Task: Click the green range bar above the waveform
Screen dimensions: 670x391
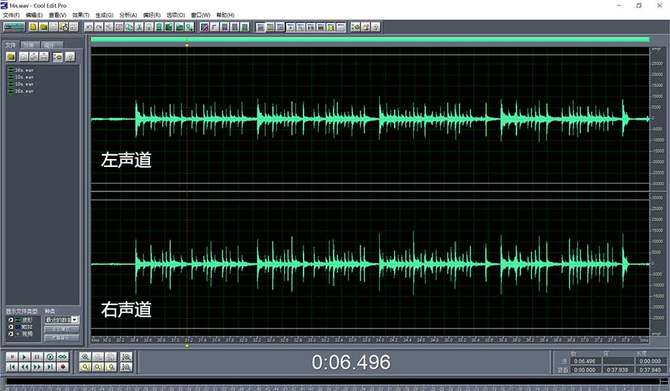Action: (370, 40)
